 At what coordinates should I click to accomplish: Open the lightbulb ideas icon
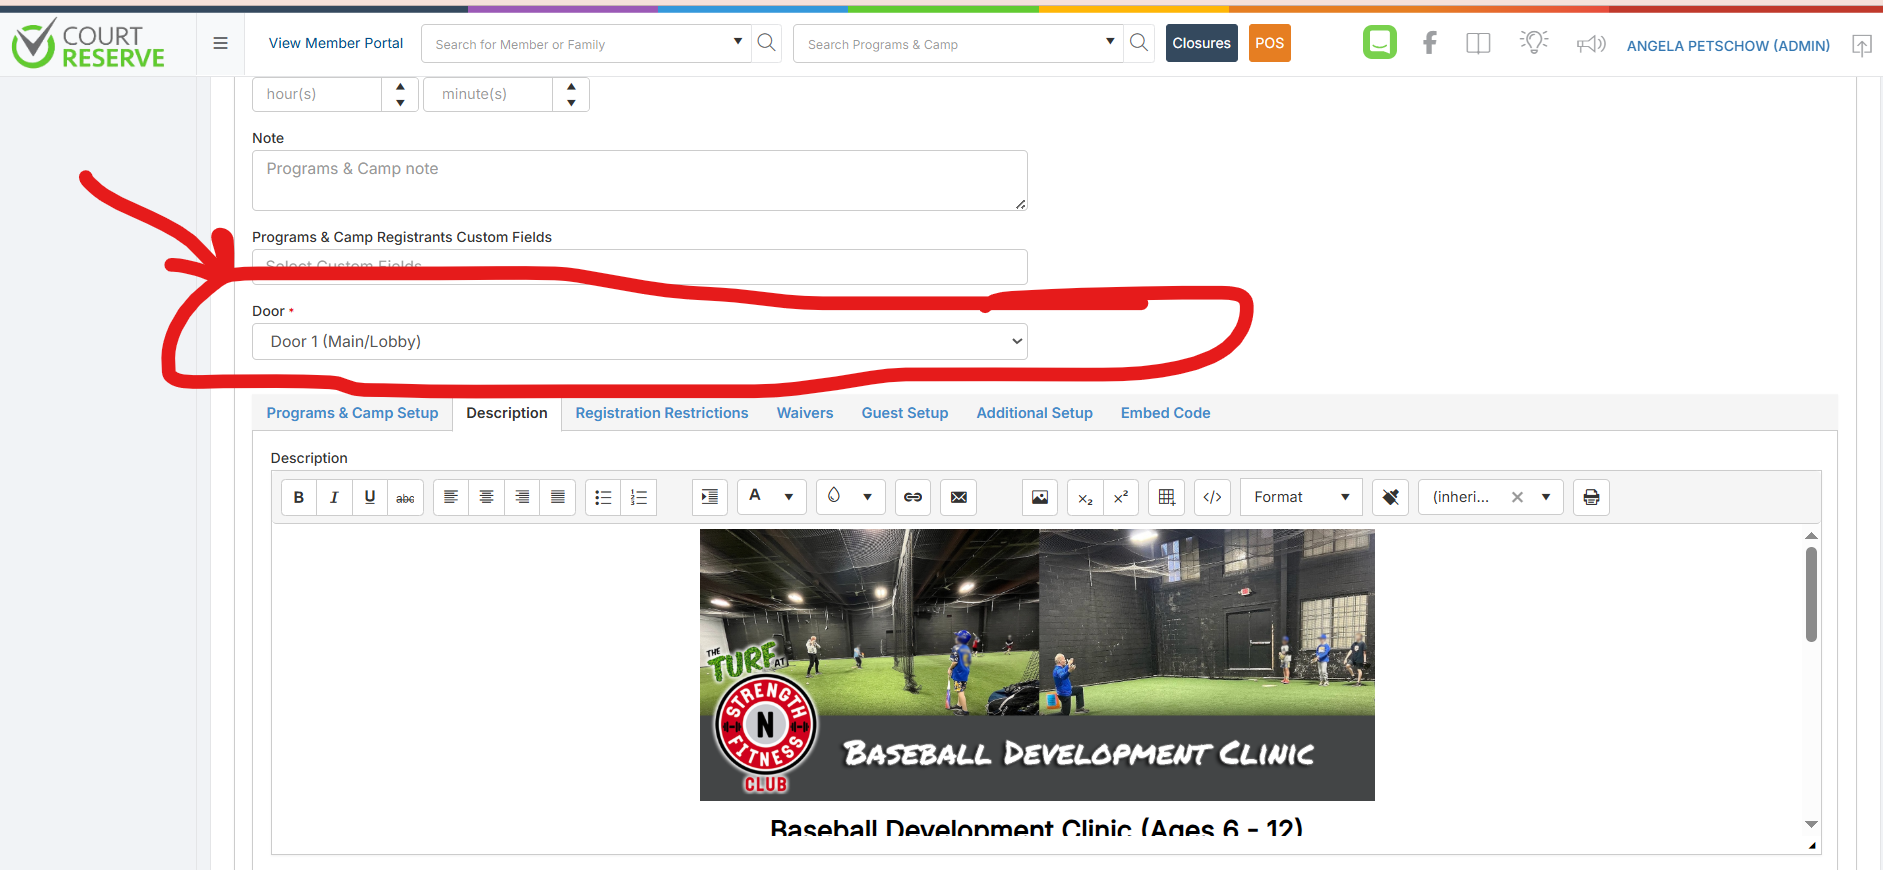1533,42
